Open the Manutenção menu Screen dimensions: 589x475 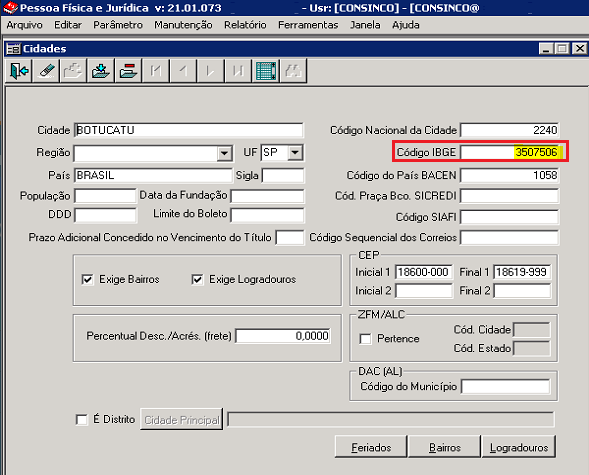click(183, 25)
